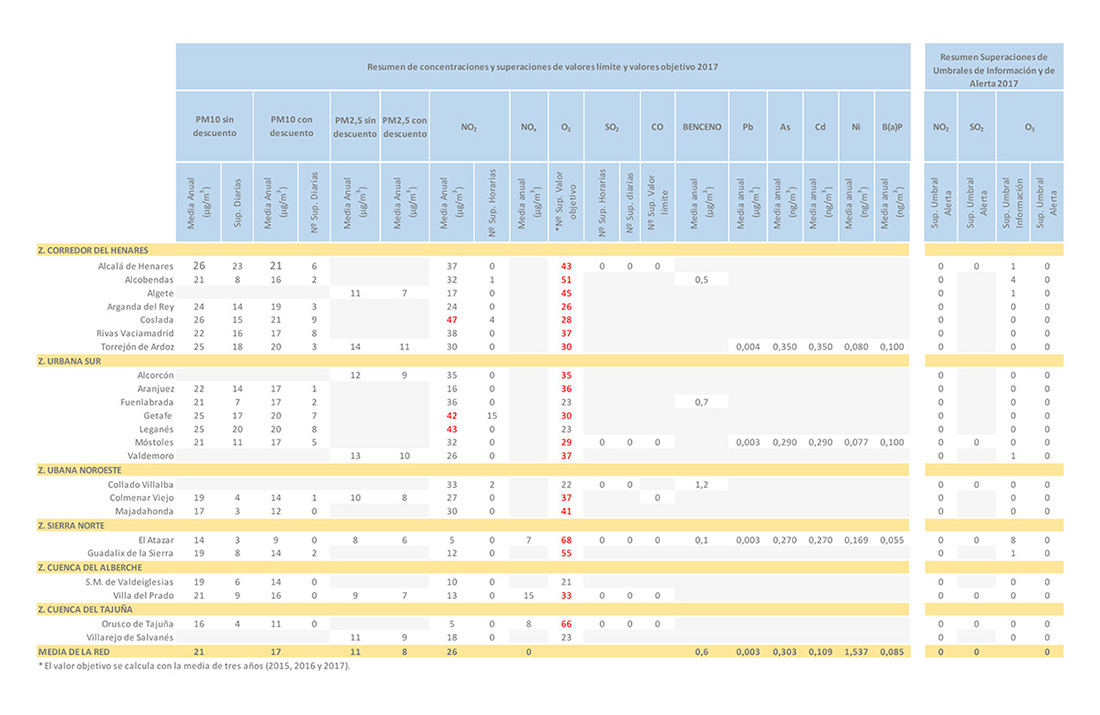1100x715 pixels.
Task: Click the red value 68 in El Atazar row
Action: (x=566, y=539)
